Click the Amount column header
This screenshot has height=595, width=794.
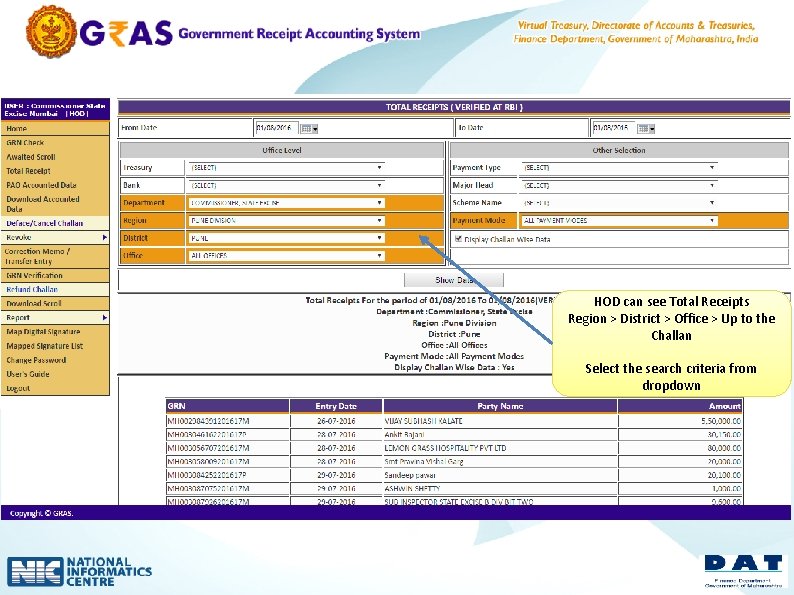click(x=680, y=406)
